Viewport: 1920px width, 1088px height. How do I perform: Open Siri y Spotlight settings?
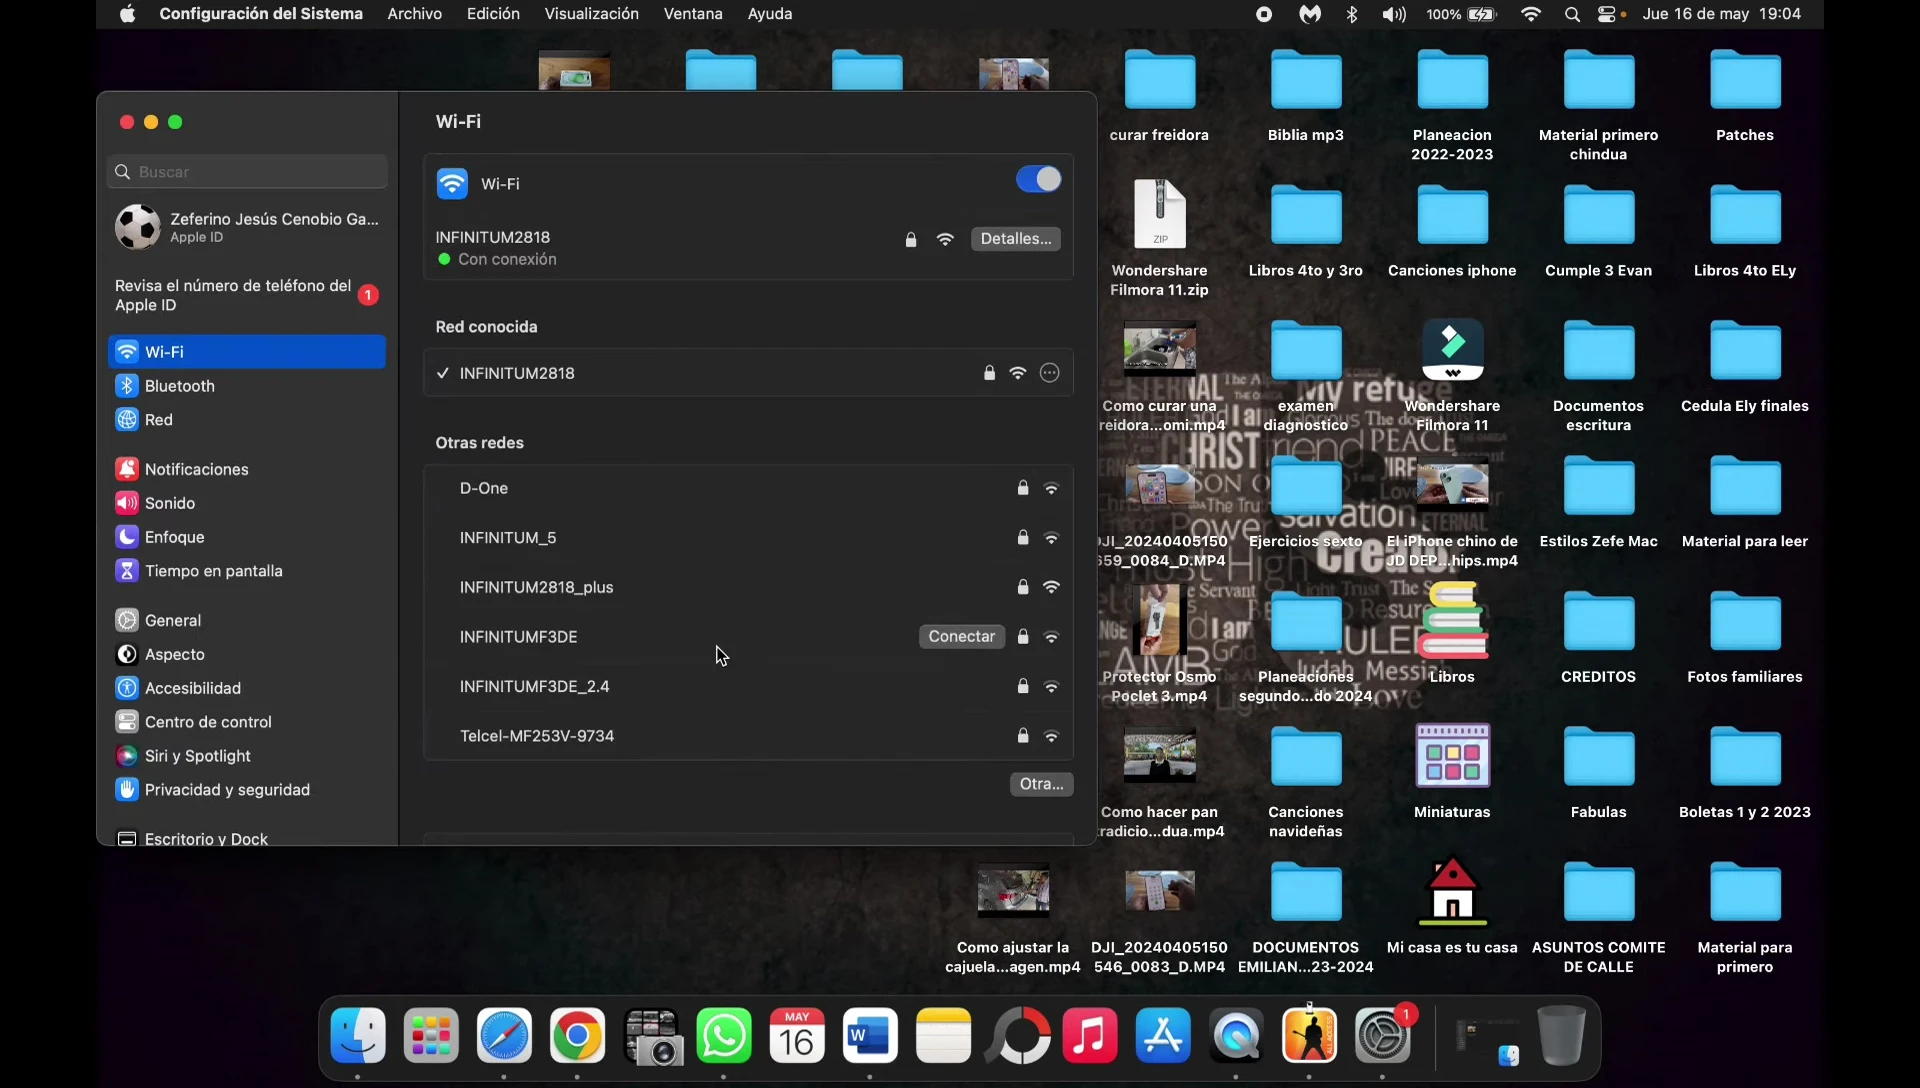click(247, 756)
